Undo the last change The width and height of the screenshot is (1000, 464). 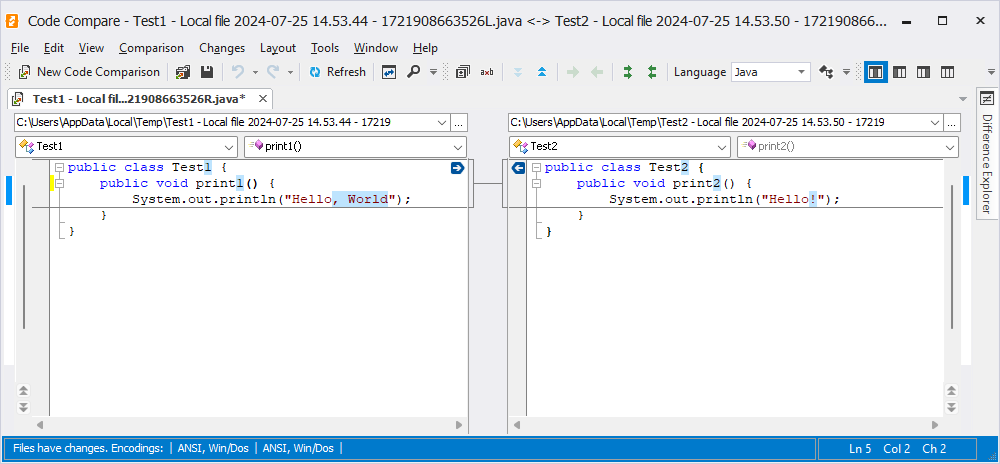238,72
